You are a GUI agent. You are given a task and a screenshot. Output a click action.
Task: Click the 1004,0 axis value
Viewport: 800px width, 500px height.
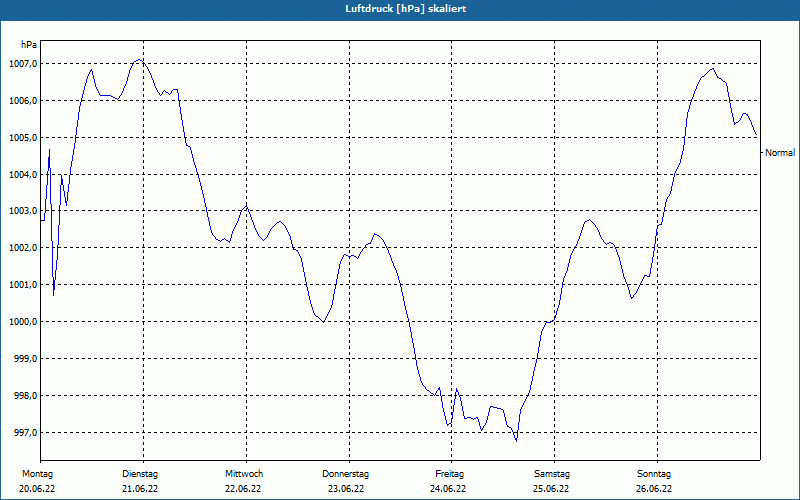click(x=23, y=174)
